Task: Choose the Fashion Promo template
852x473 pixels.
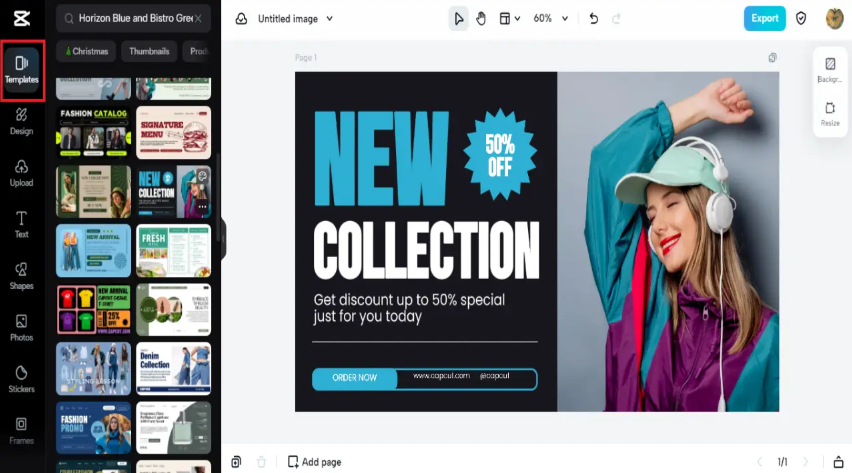Action: [x=93, y=428]
